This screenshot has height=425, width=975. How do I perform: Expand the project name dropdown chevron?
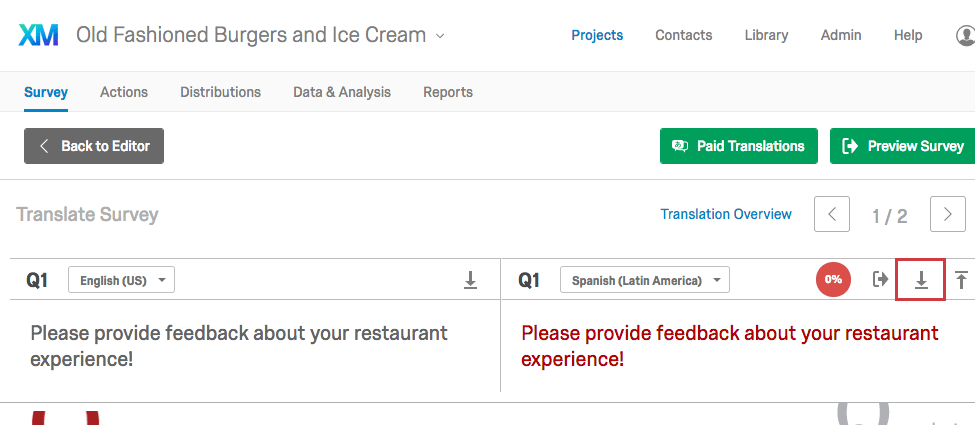tap(440, 36)
